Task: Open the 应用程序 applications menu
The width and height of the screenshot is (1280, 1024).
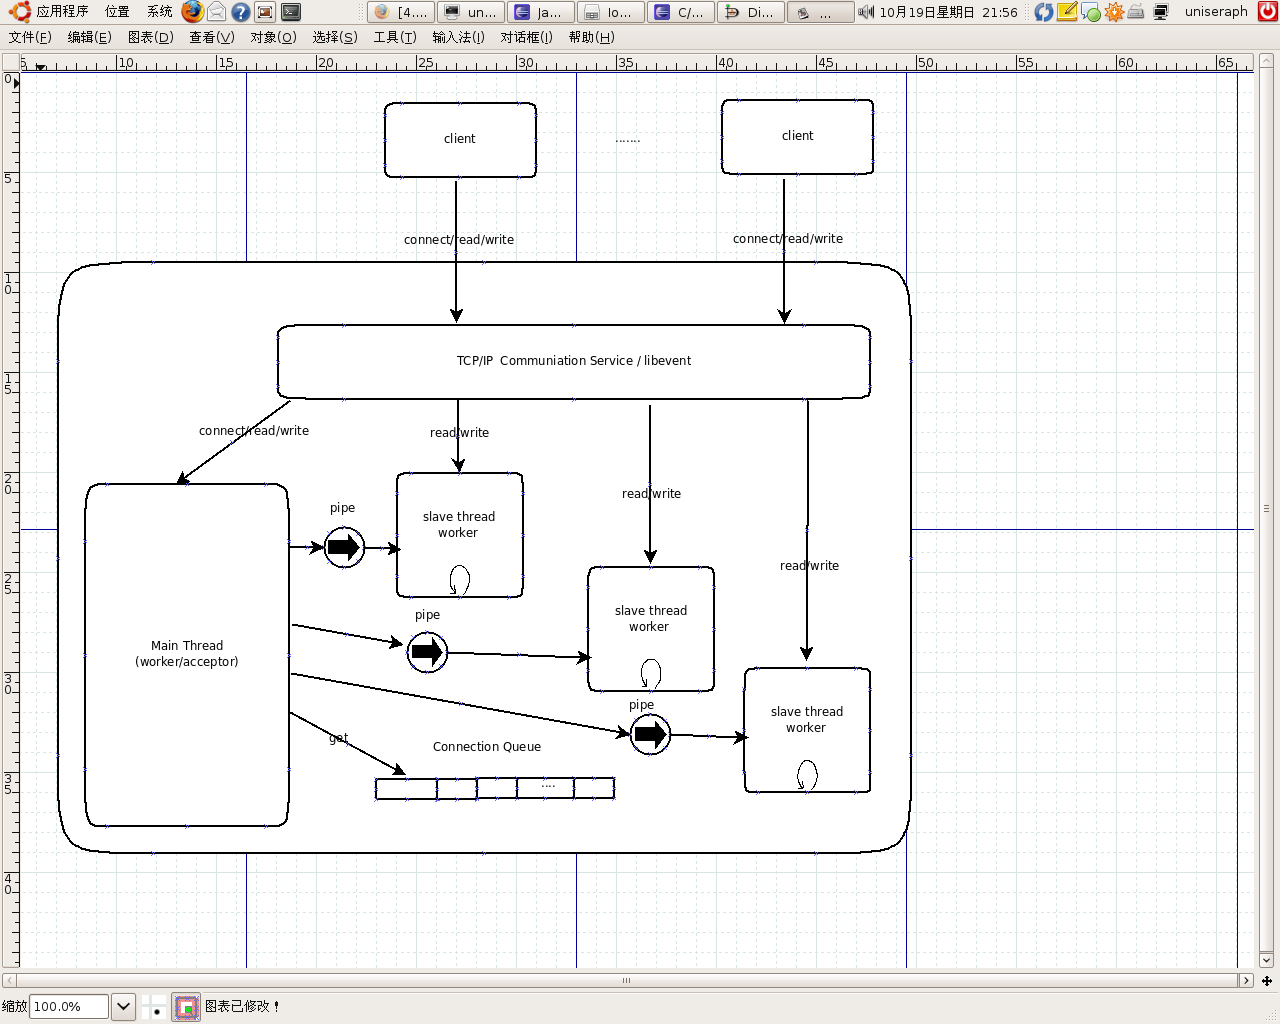Action: point(62,12)
